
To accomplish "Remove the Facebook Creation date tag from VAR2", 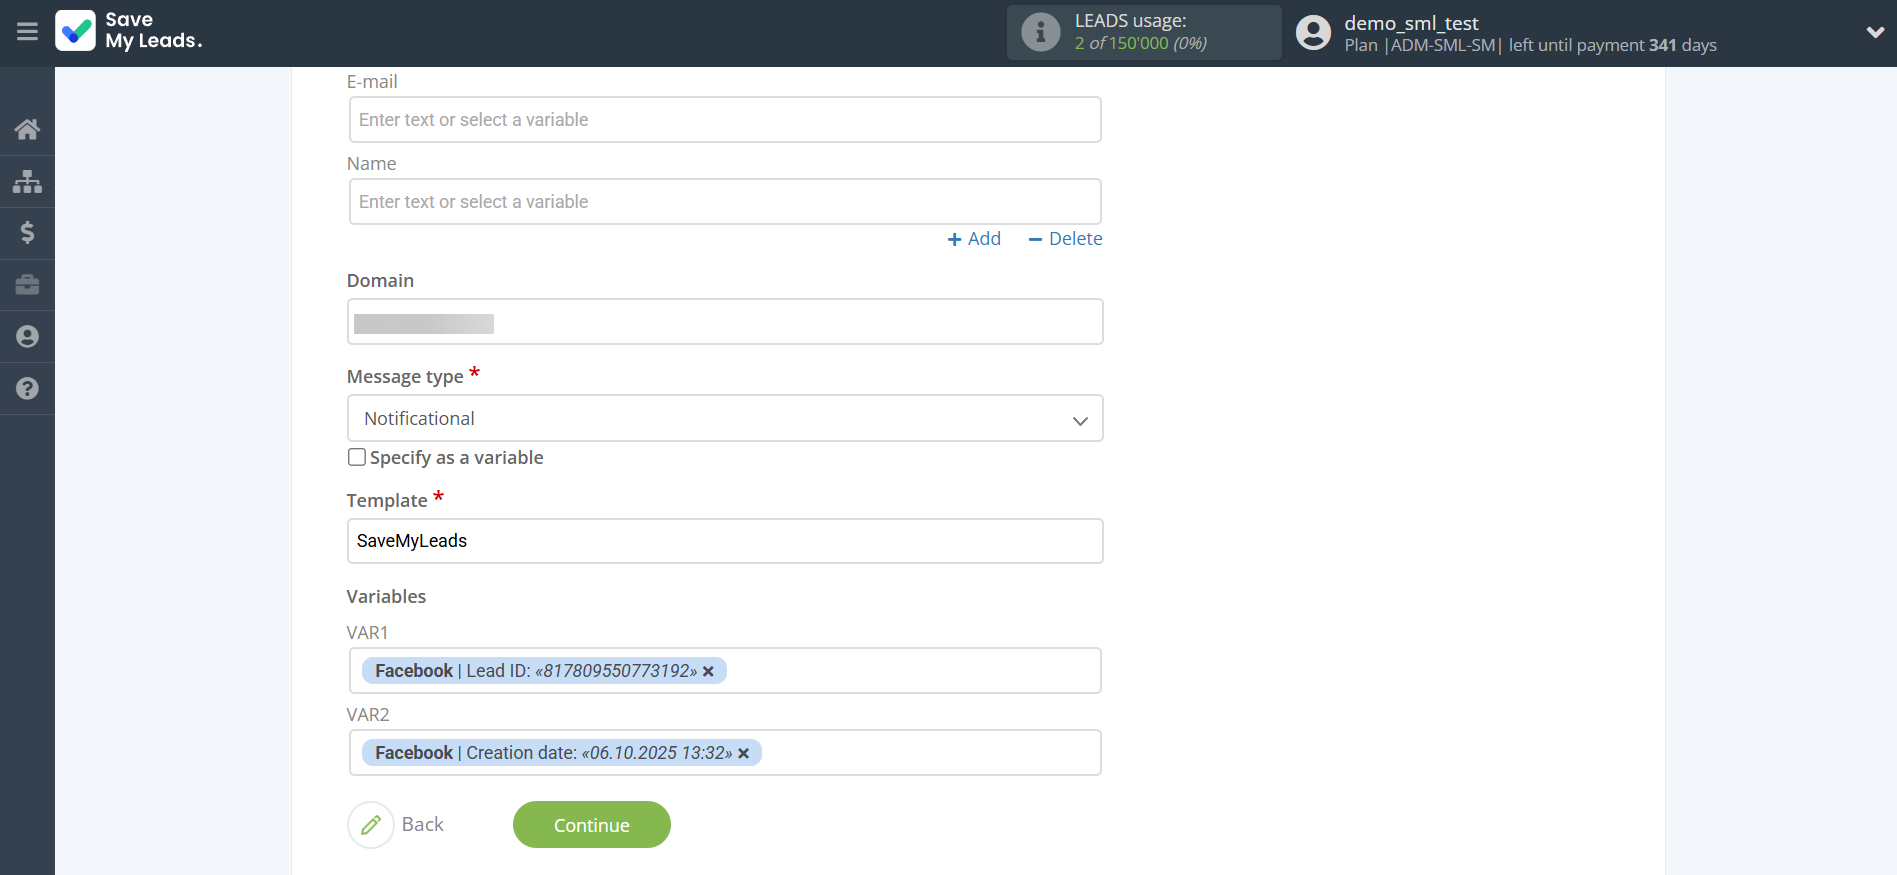I will pyautogui.click(x=743, y=753).
